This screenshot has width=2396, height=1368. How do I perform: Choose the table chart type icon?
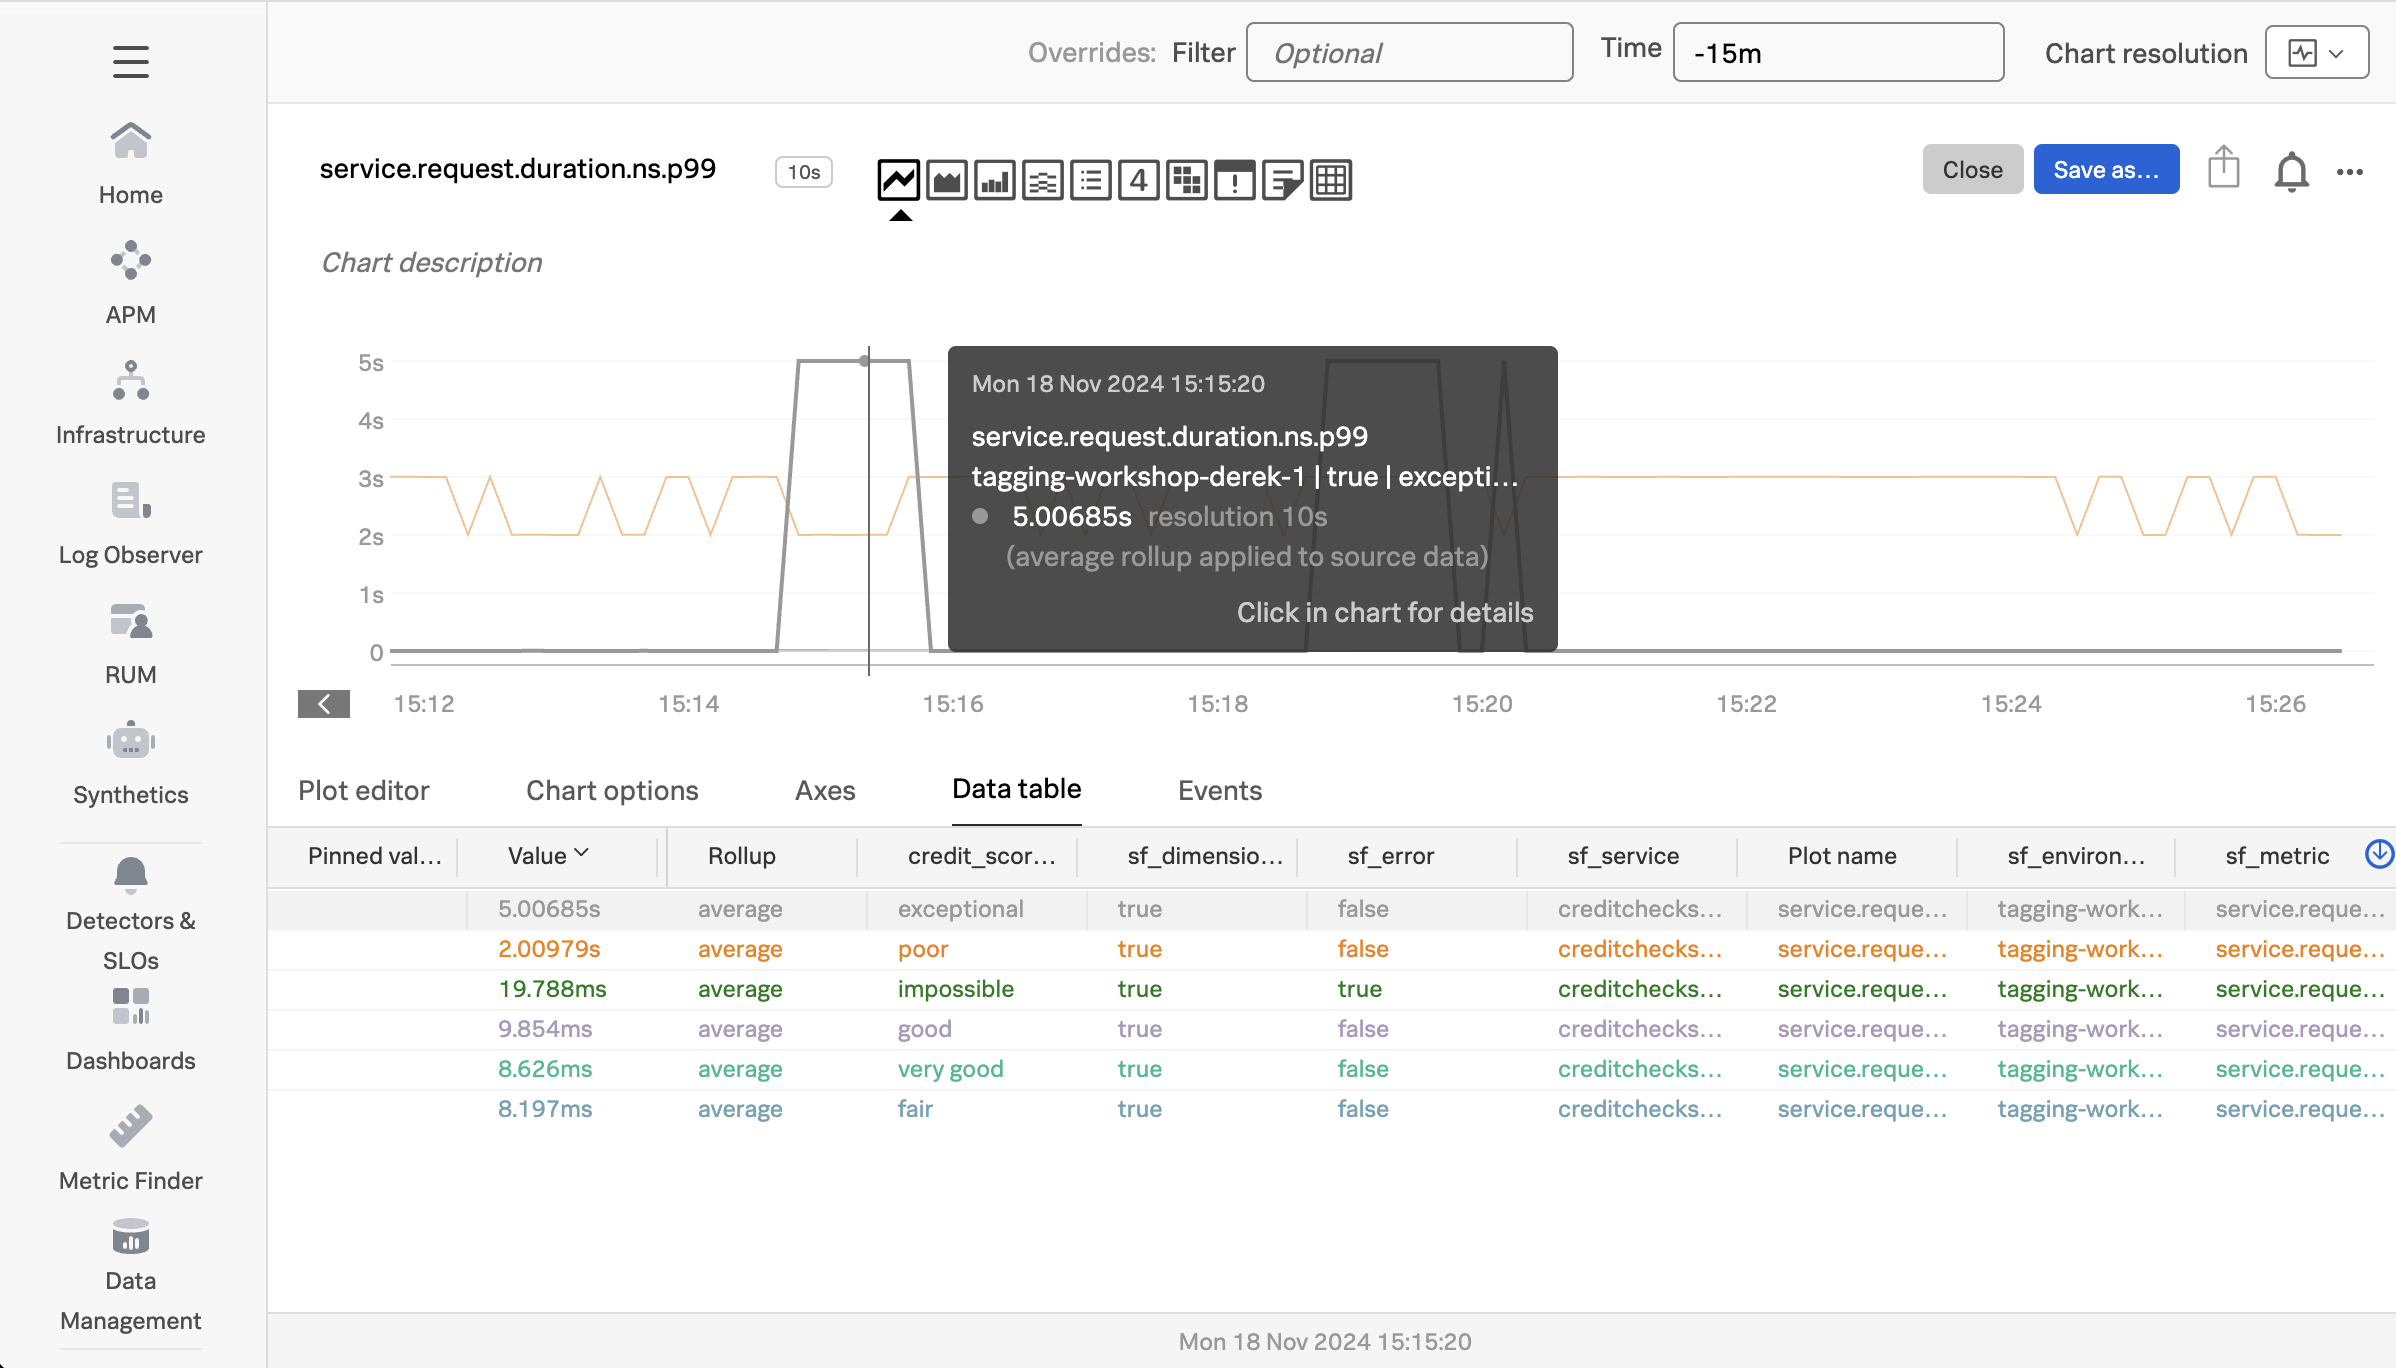point(1330,181)
